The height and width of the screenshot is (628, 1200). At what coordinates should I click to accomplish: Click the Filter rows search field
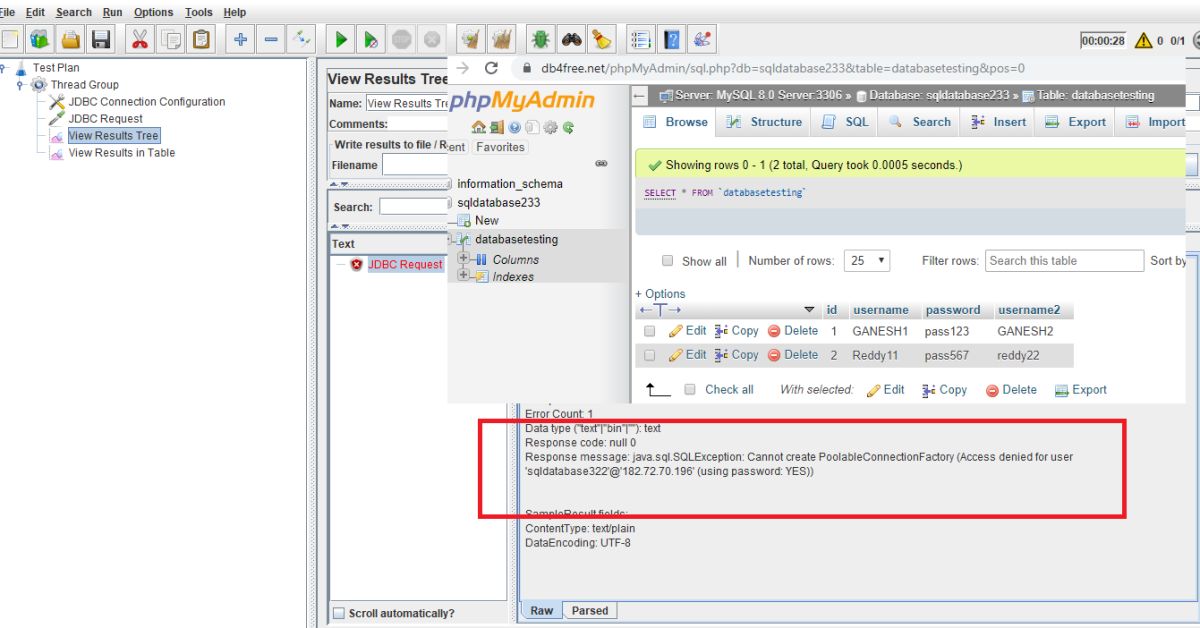[1064, 261]
